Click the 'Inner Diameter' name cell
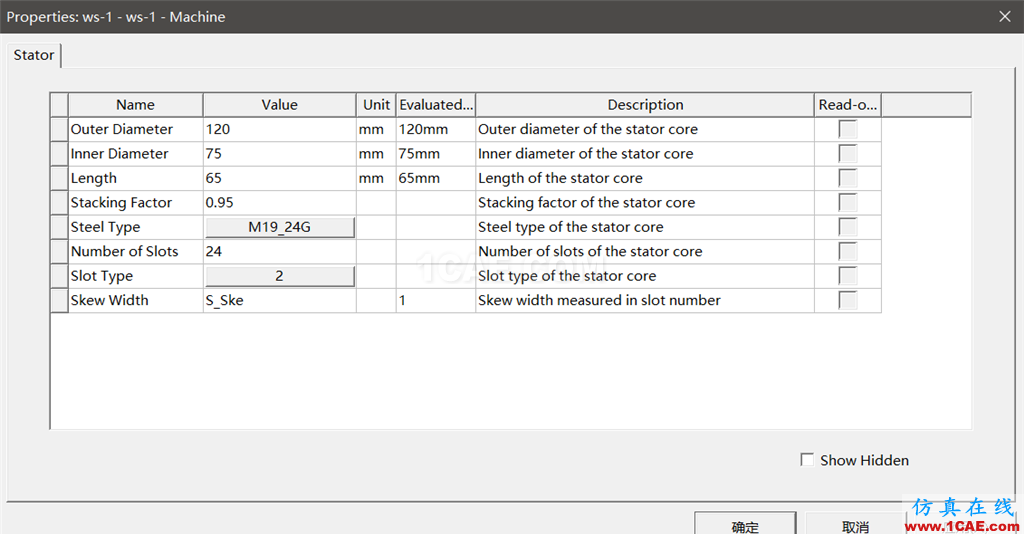Screen dimensions: 1024x534 coord(136,153)
